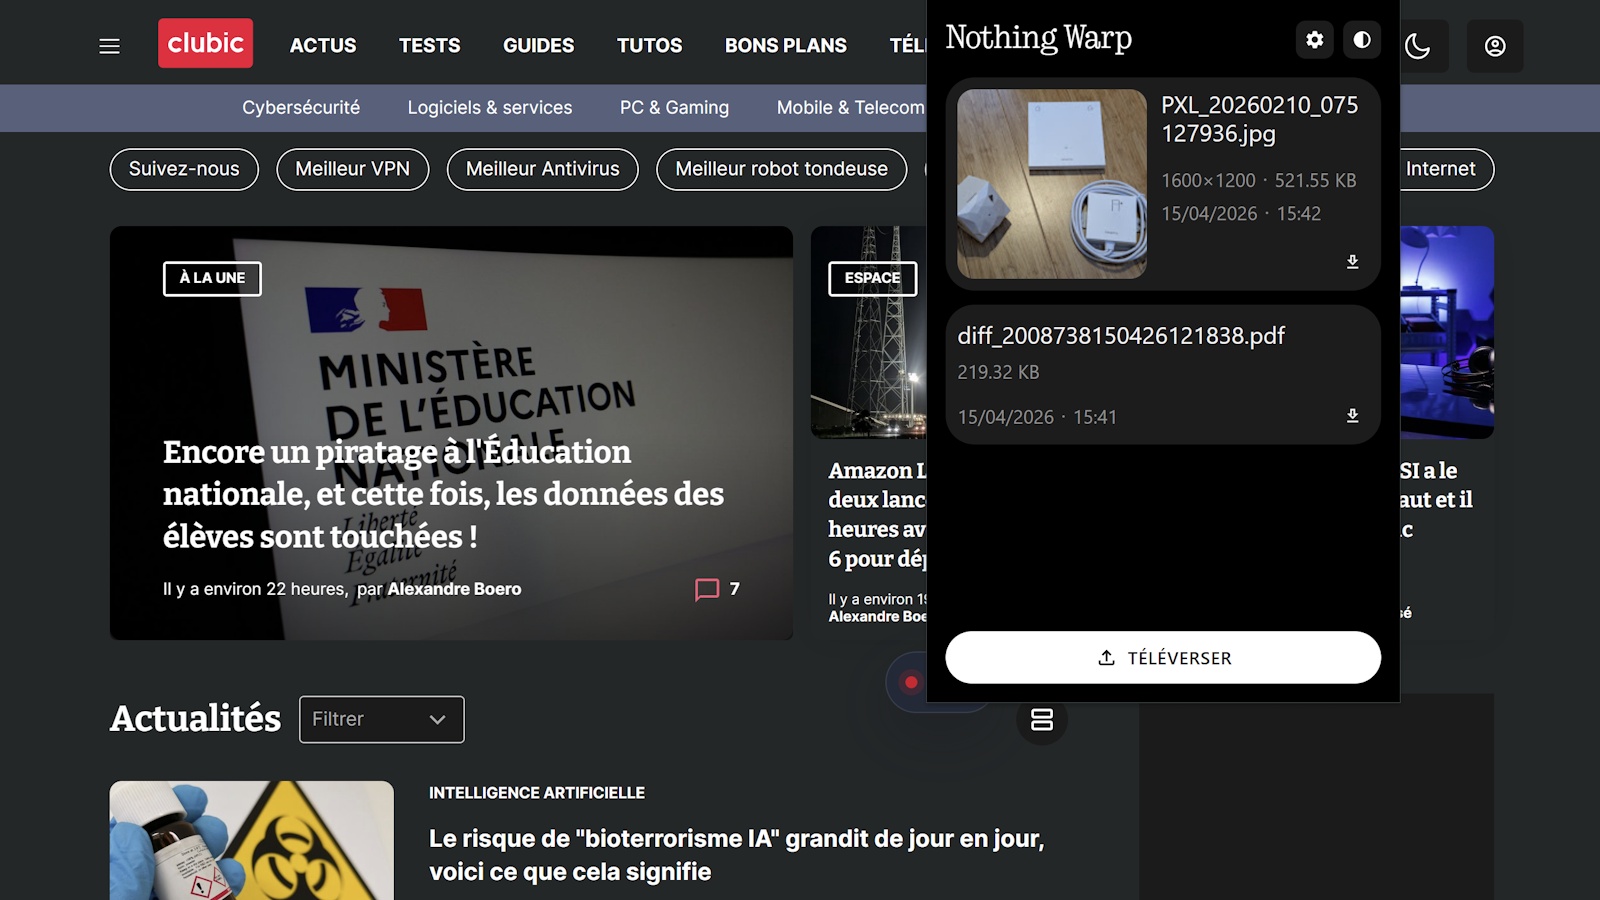Image resolution: width=1600 pixels, height=900 pixels.
Task: Toggle theme contrast in Nothing Warp
Action: [x=1361, y=40]
